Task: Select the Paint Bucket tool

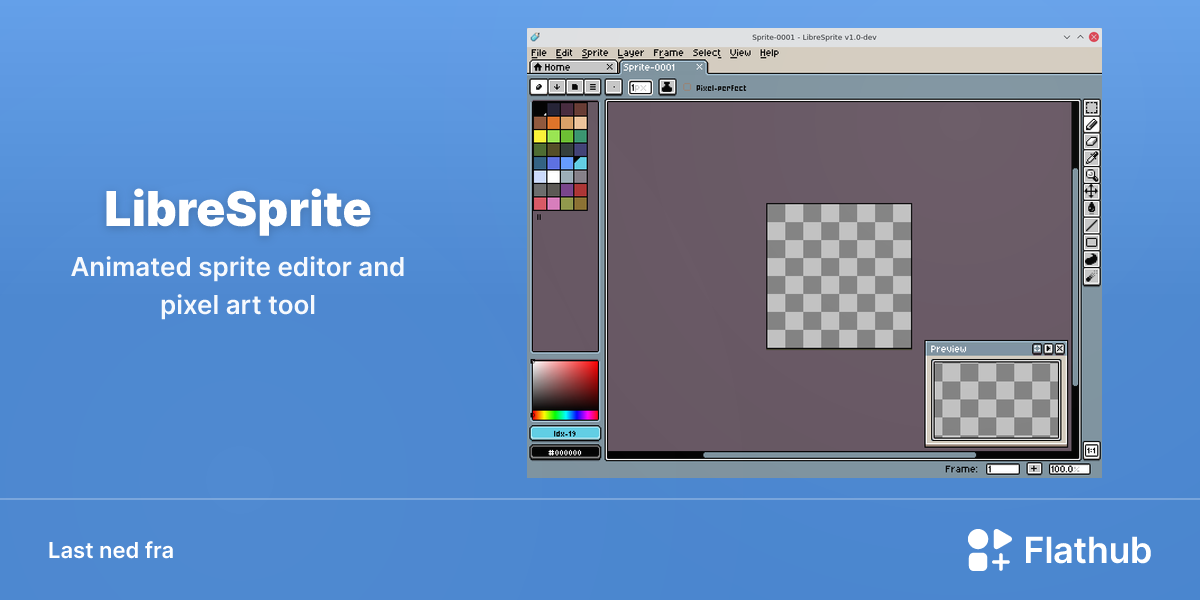Action: coord(1092,208)
